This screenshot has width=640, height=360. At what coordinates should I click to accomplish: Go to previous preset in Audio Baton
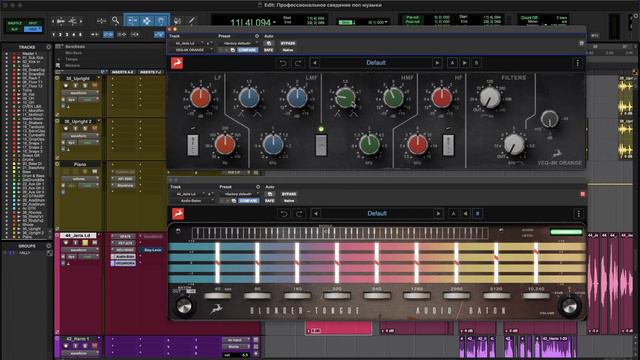(x=316, y=213)
